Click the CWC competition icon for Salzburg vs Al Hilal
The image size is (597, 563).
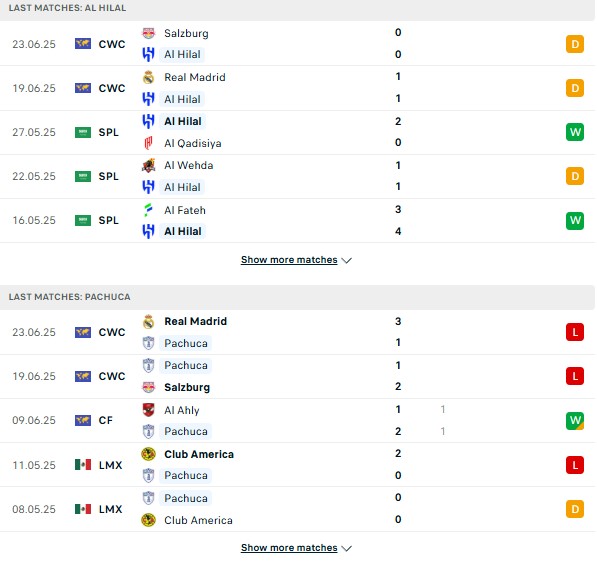(x=83, y=44)
